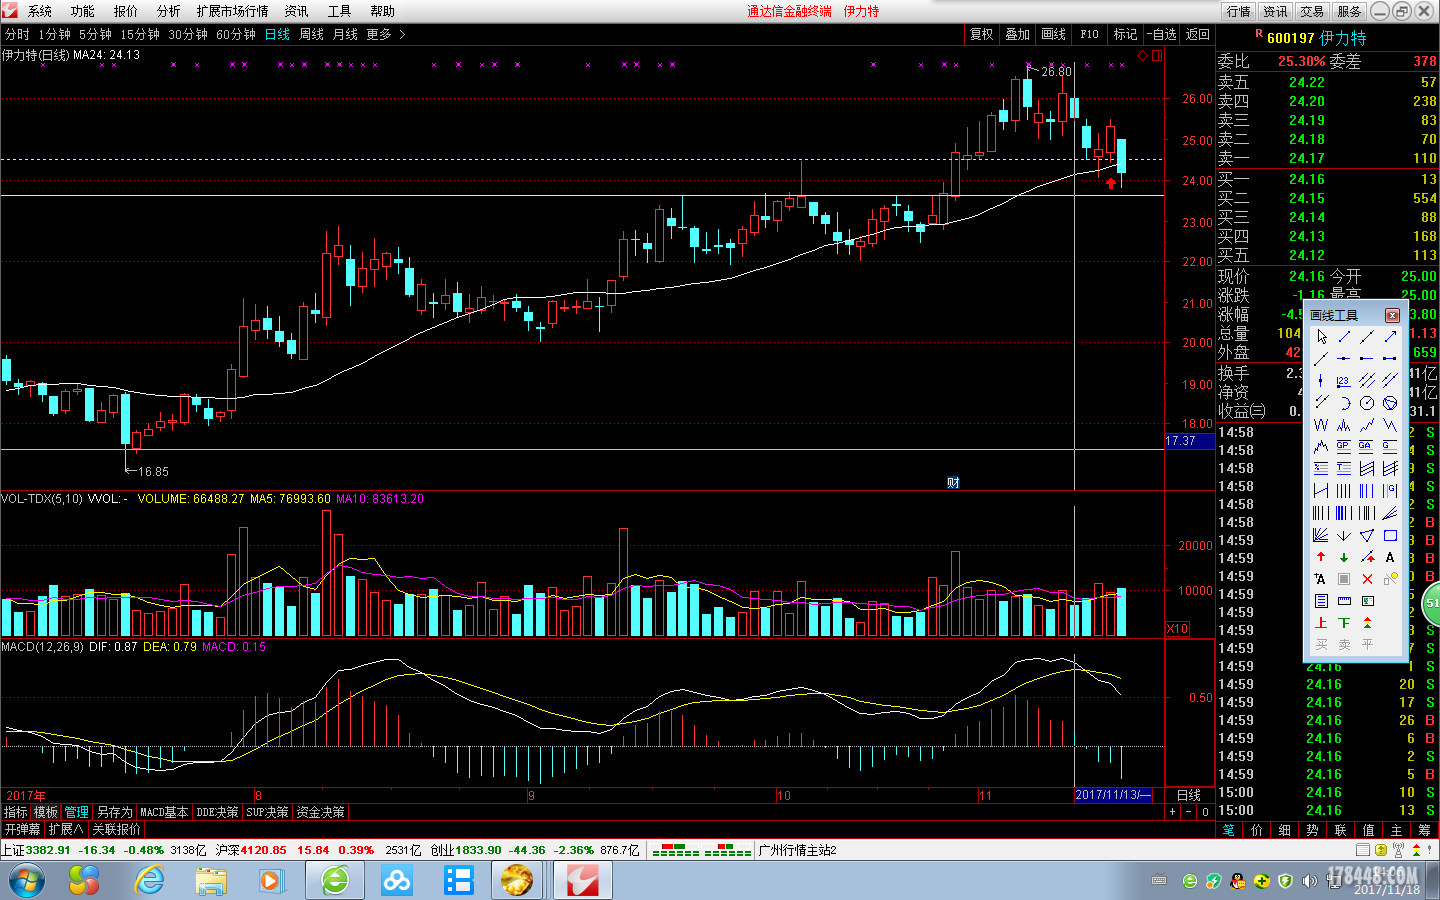Select the W wave pattern tool
The width and height of the screenshot is (1440, 900).
point(1320,425)
